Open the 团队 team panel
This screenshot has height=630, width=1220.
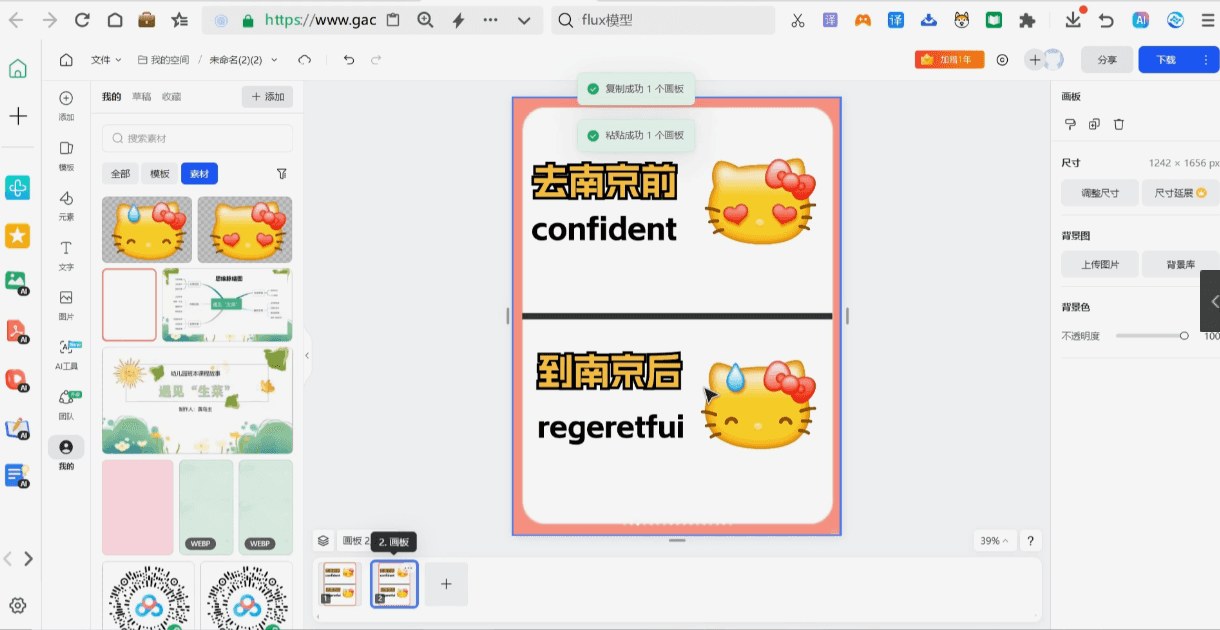66,403
